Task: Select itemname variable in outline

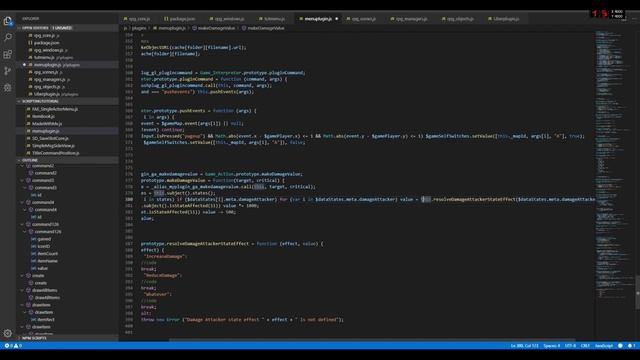Action: coord(67,261)
